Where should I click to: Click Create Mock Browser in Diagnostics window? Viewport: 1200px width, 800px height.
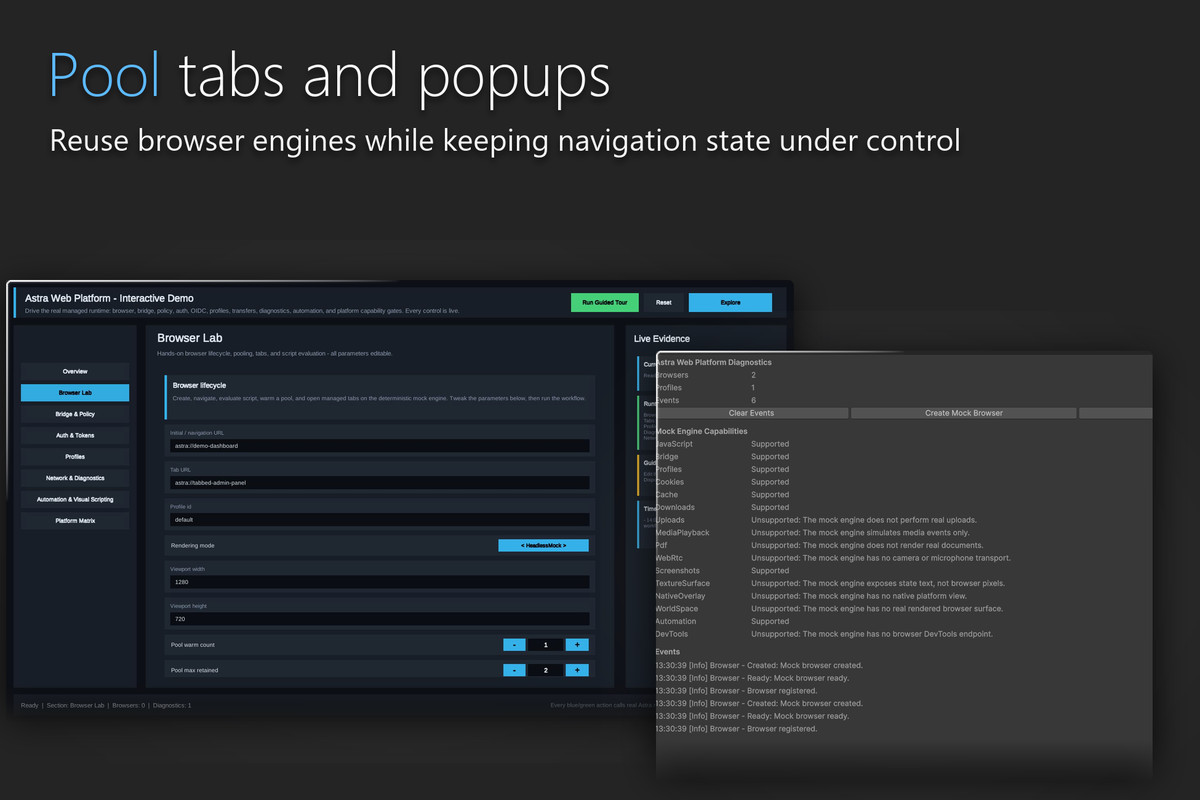coord(964,413)
